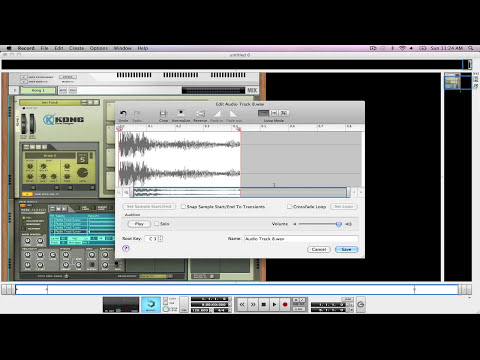Open Spotlight search in the menu bar
Image resolution: width=480 pixels, height=360 pixels.
point(471,48)
